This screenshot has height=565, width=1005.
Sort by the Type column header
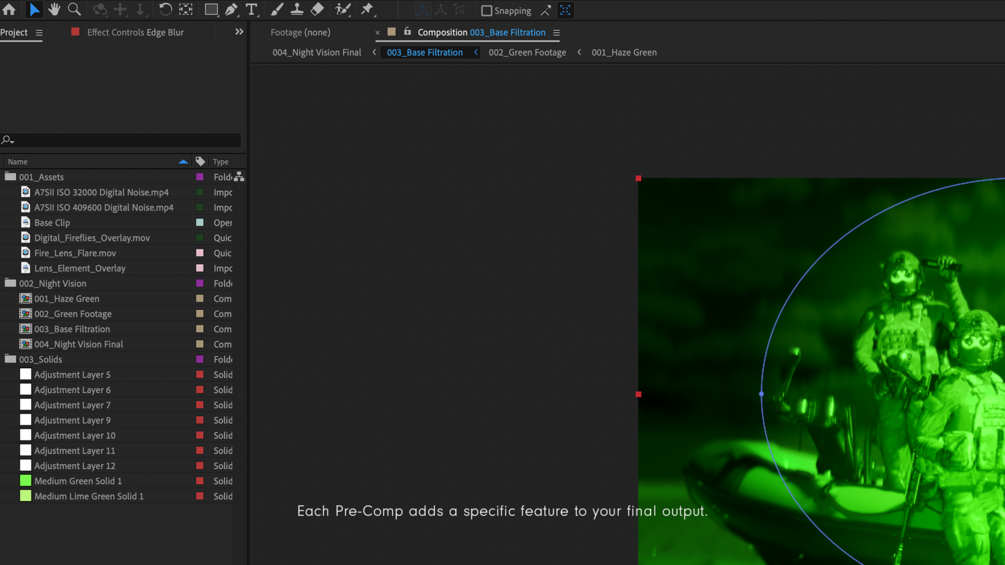coord(220,162)
